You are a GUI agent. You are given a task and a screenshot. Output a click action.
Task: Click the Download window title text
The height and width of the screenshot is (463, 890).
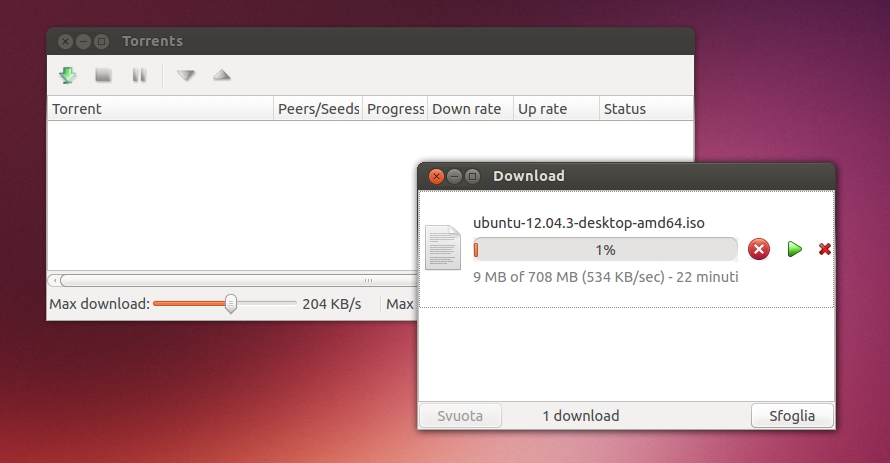tap(528, 176)
